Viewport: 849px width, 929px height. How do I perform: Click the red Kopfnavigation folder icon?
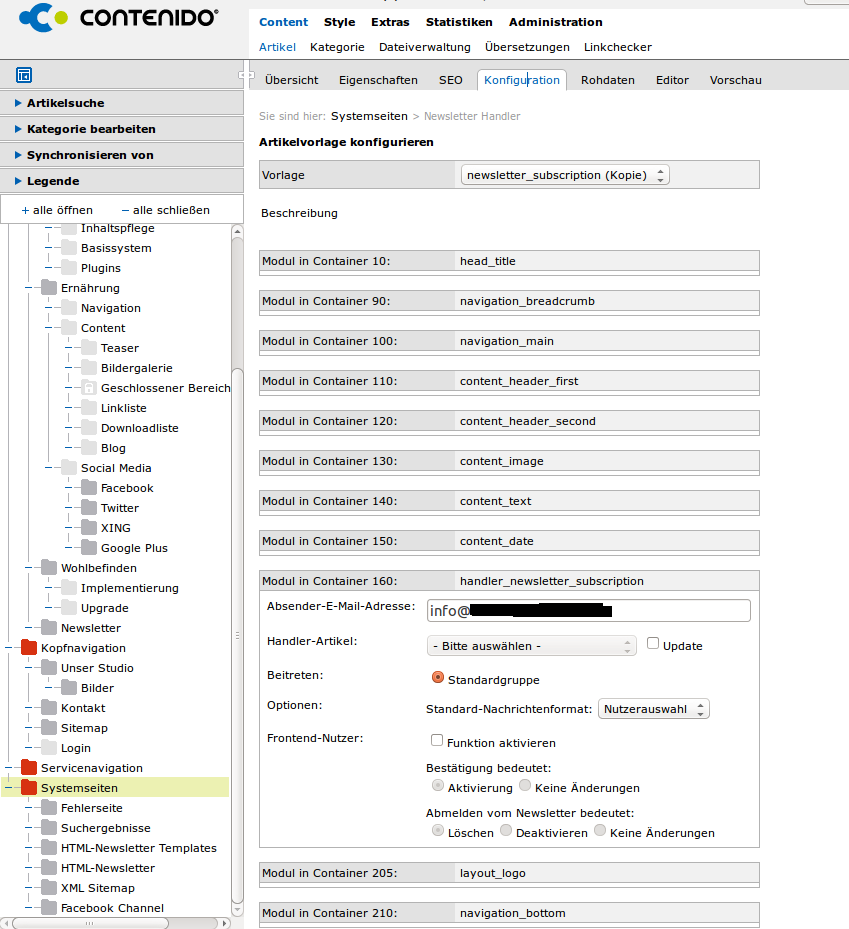(x=29, y=648)
